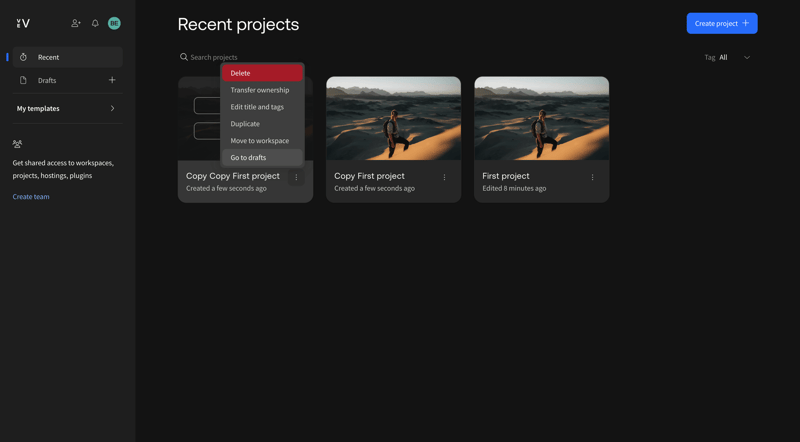Click the Create team link
The width and height of the screenshot is (800, 442).
[x=31, y=197]
